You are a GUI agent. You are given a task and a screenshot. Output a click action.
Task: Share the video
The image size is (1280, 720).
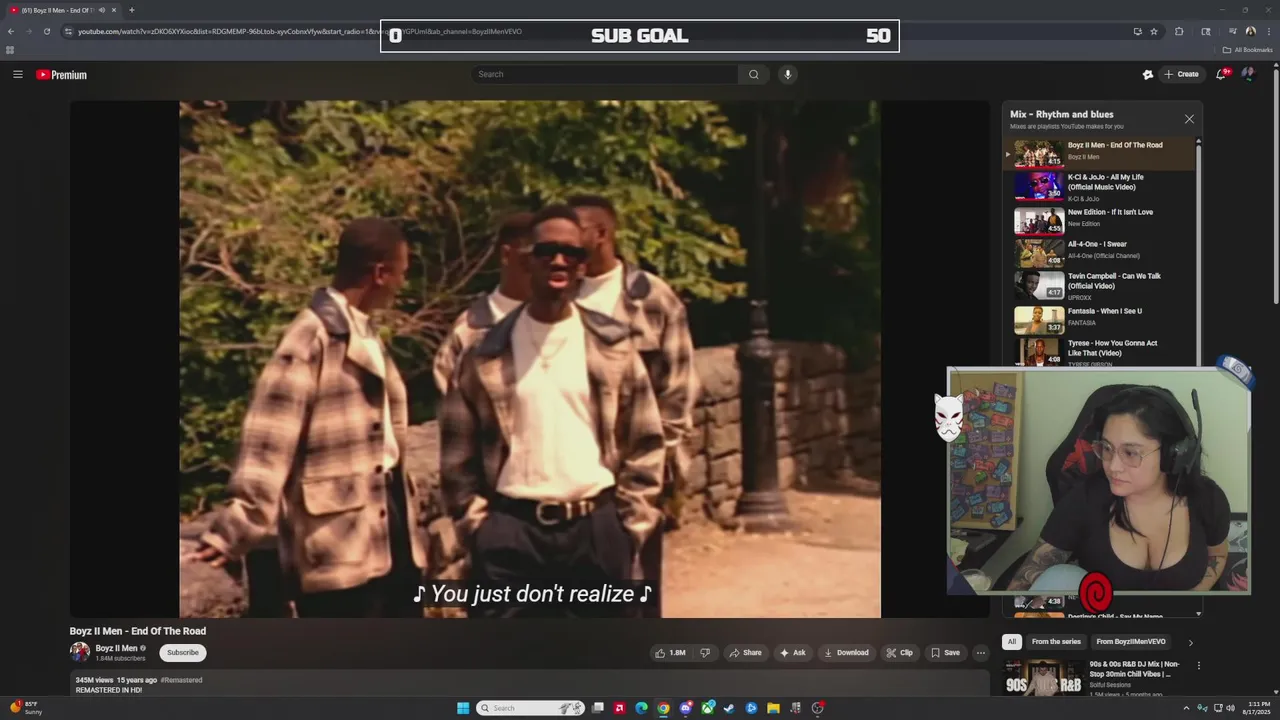tap(745, 653)
